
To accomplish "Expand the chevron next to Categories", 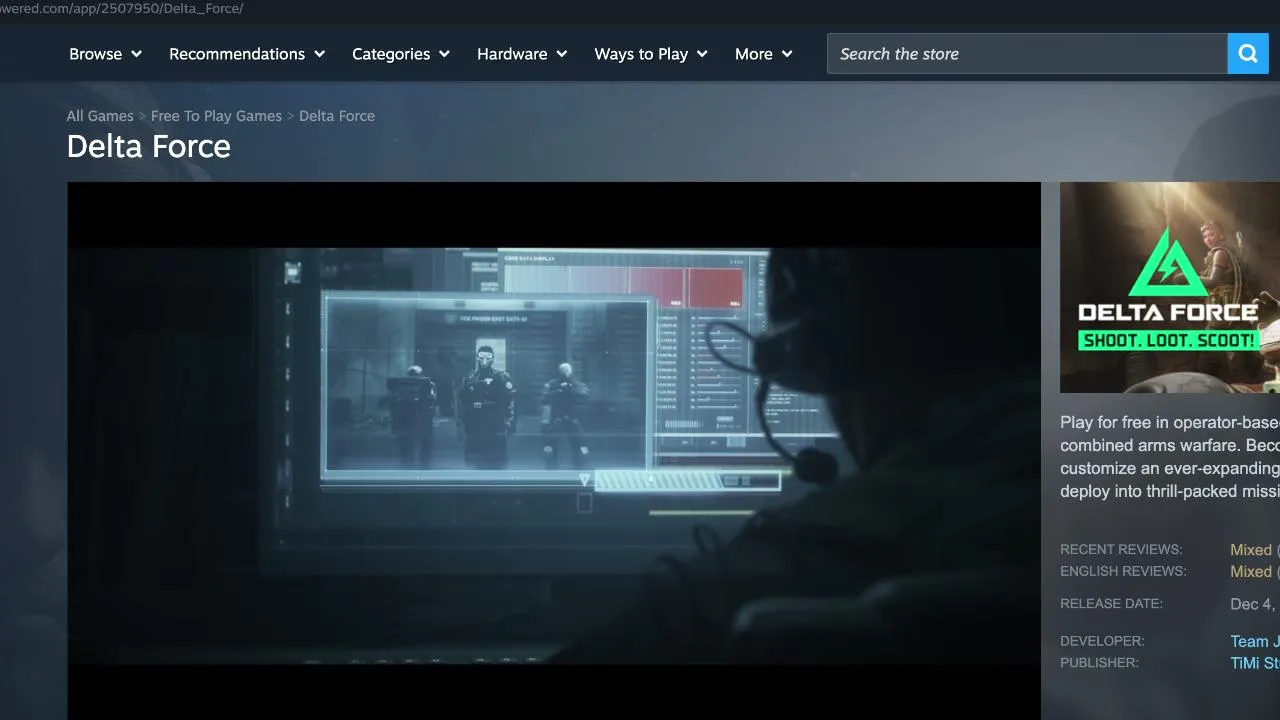I will click(445, 54).
